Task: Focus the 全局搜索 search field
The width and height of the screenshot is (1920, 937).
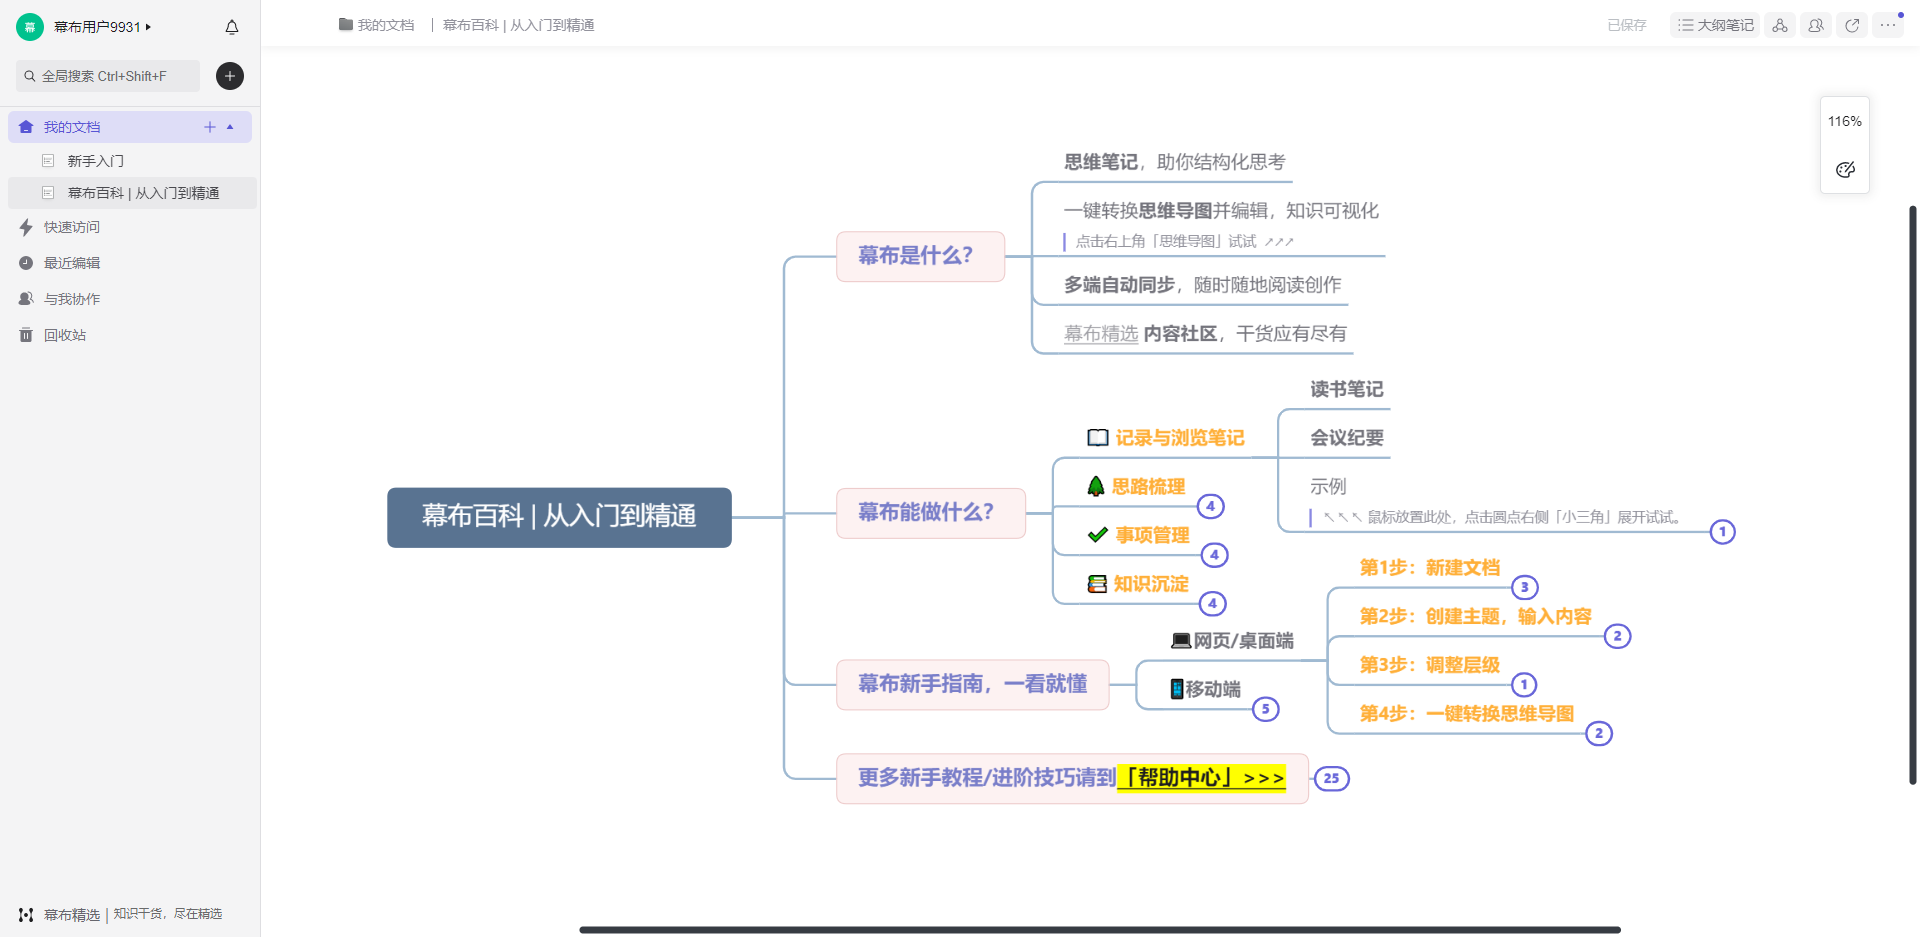Action: [x=108, y=76]
